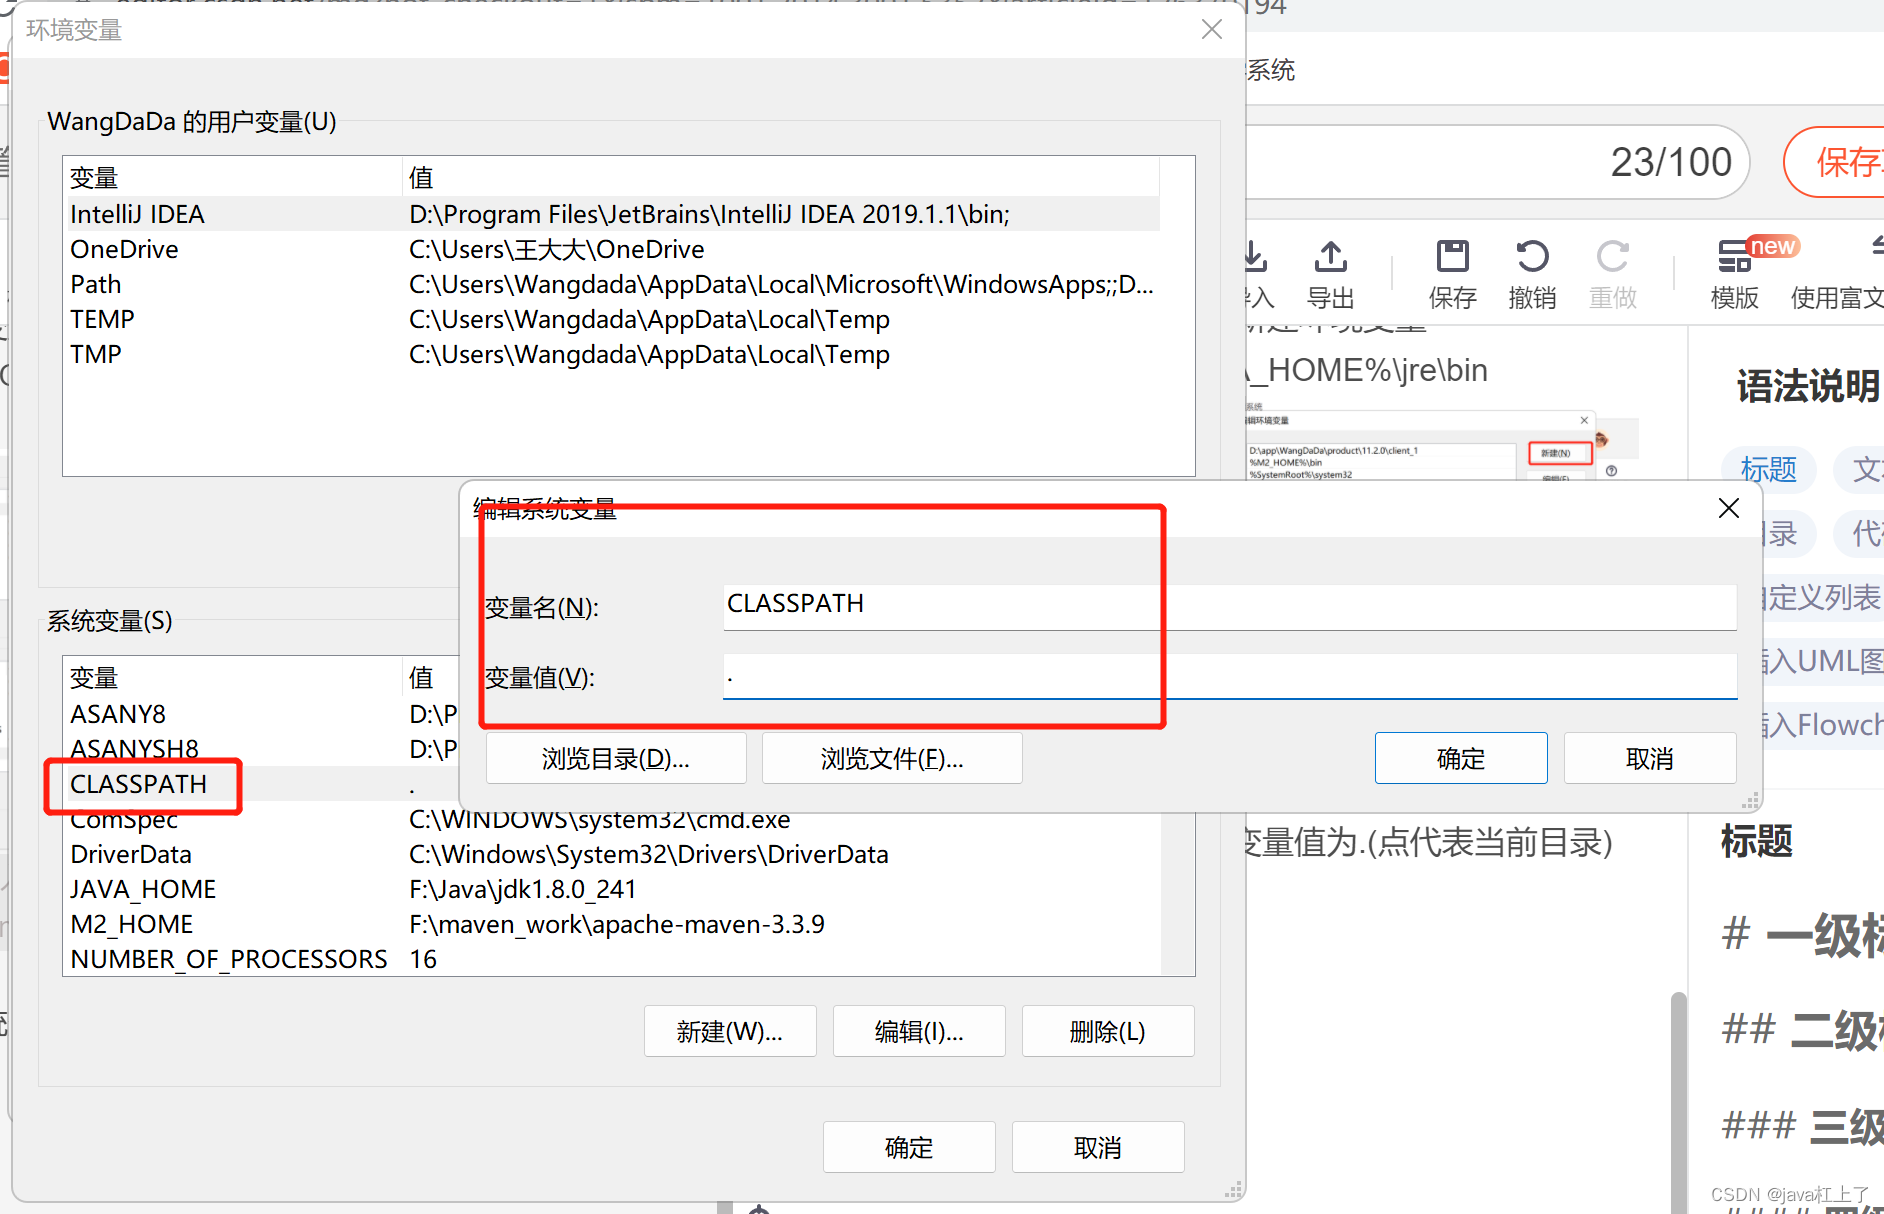Viewport: 1884px width, 1214px height.
Task: Click 删除(L) button for system variables
Action: click(1108, 1031)
